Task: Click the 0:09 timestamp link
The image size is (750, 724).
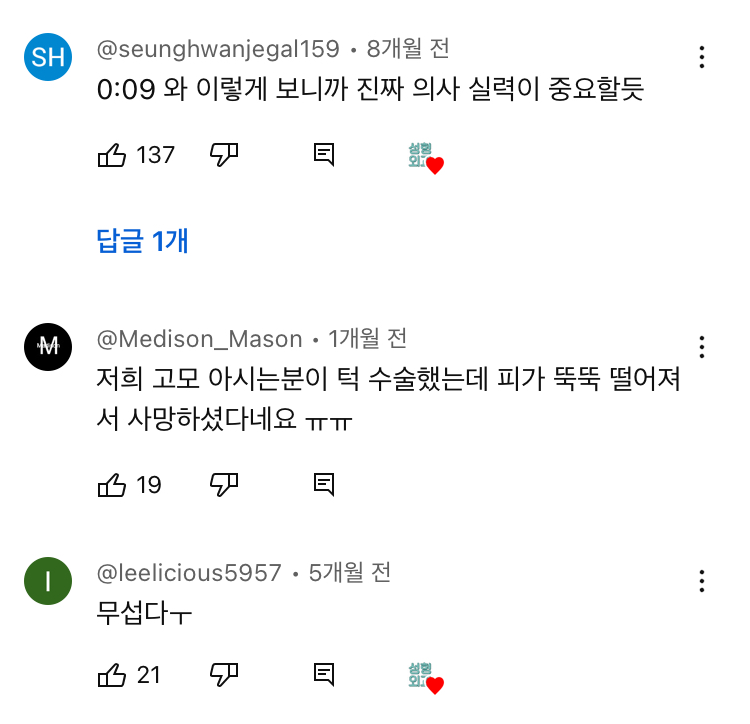Action: [x=126, y=90]
